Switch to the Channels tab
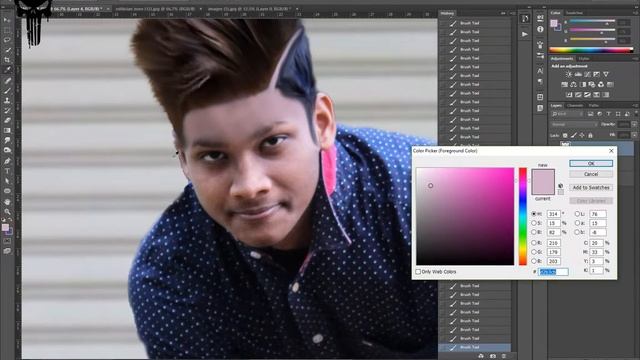 (x=575, y=105)
